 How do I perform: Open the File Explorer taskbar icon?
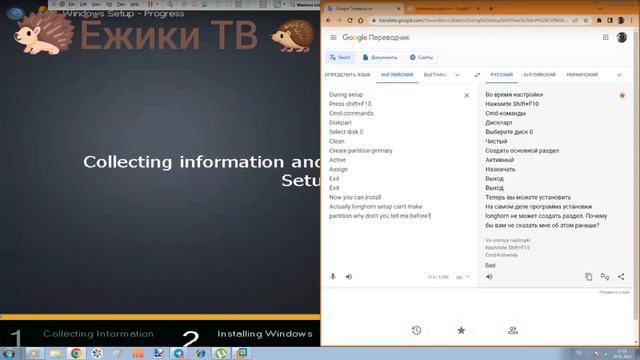click(56, 353)
